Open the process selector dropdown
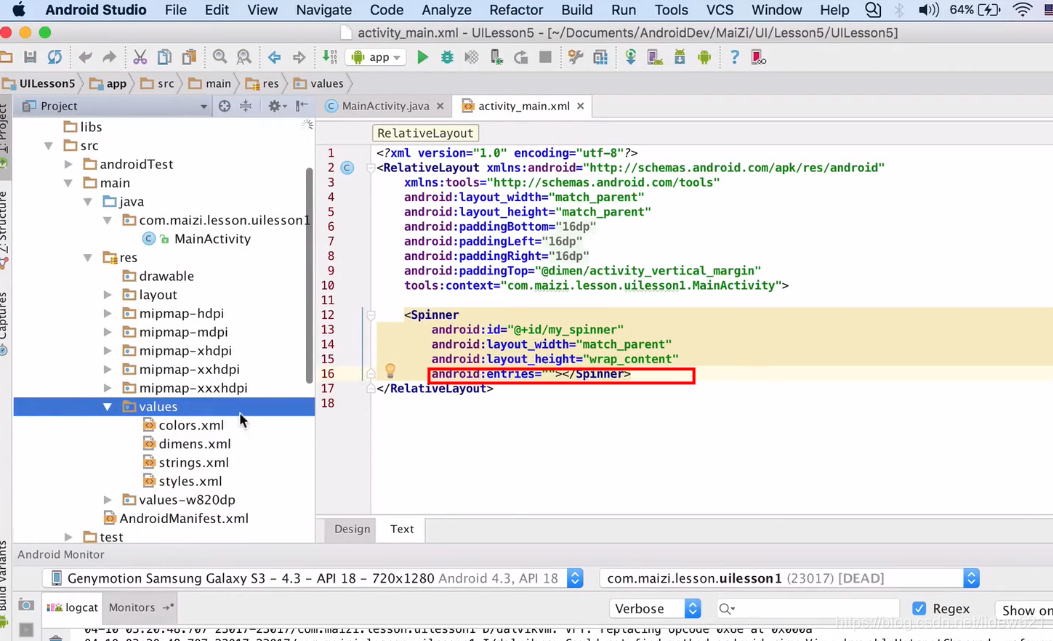Image resolution: width=1053 pixels, height=641 pixels. coord(790,578)
